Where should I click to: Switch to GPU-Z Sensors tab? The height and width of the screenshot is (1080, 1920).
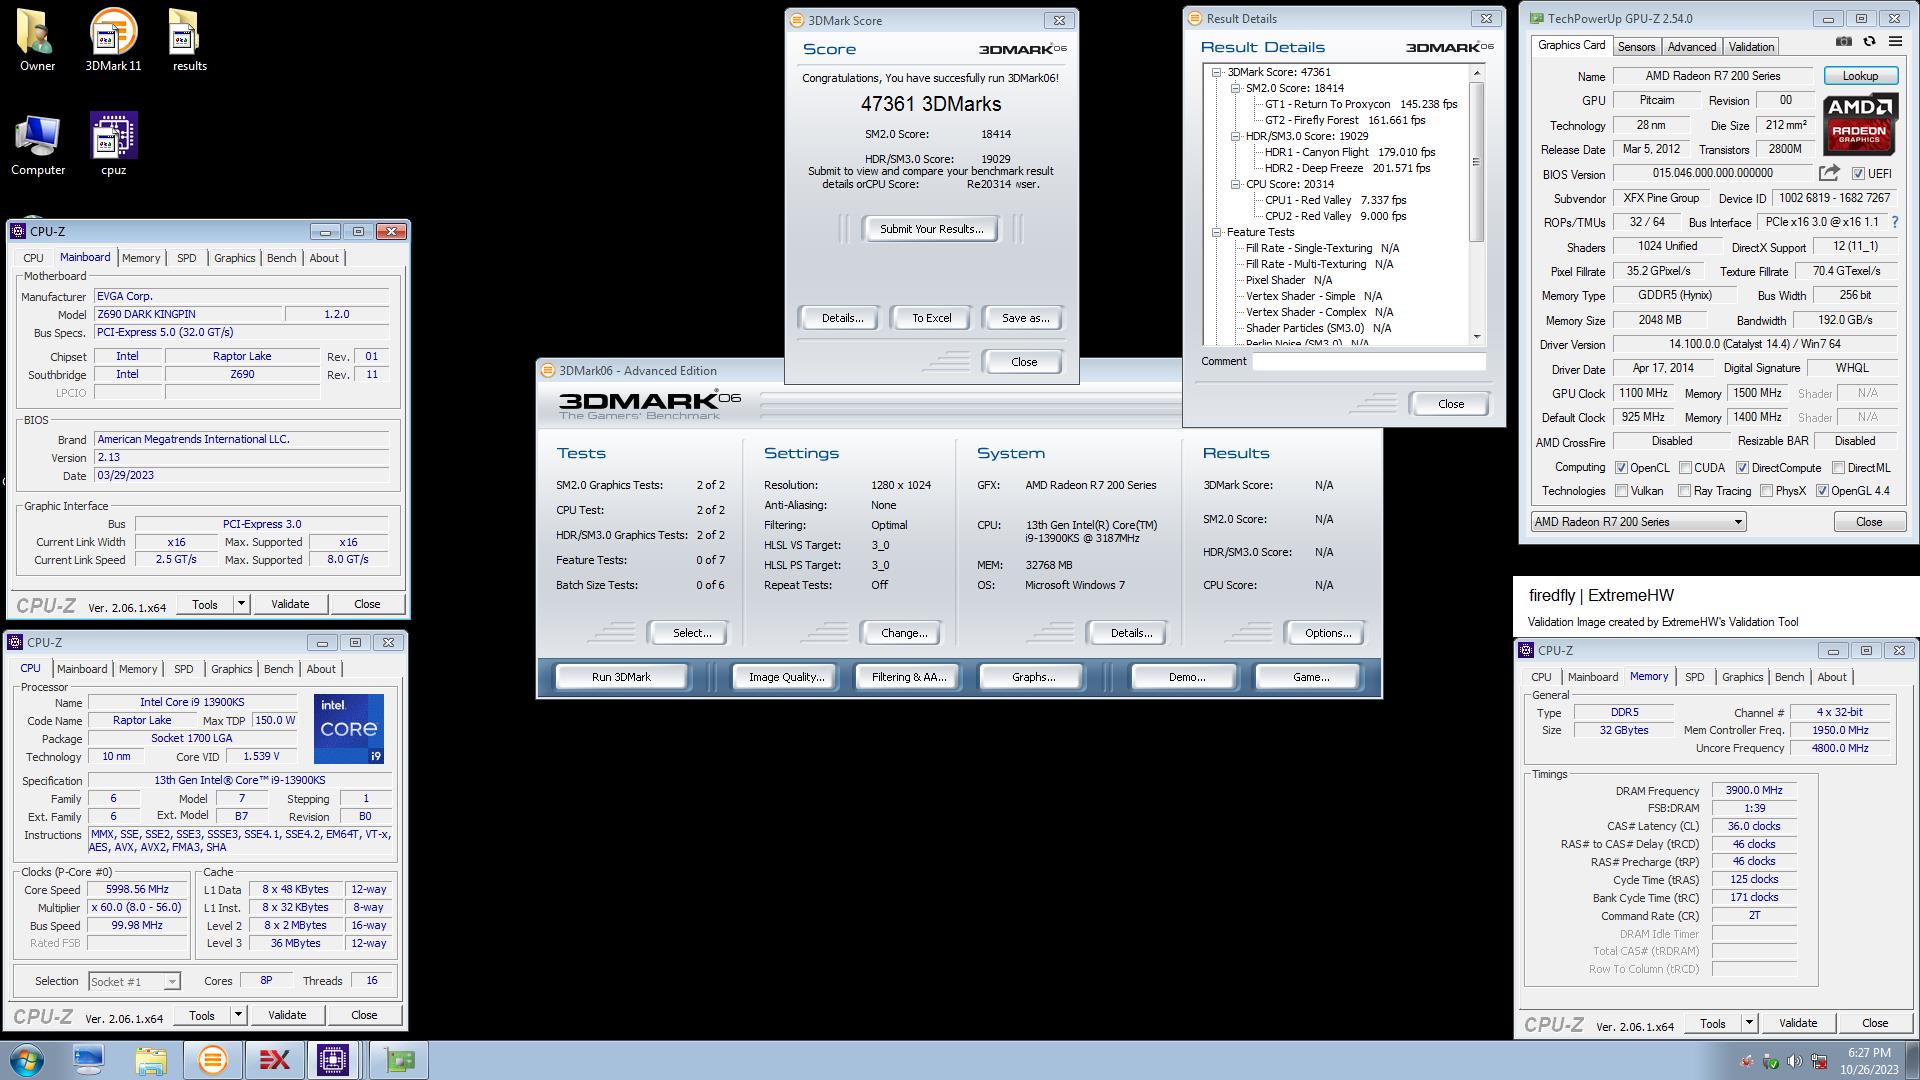coord(1636,47)
